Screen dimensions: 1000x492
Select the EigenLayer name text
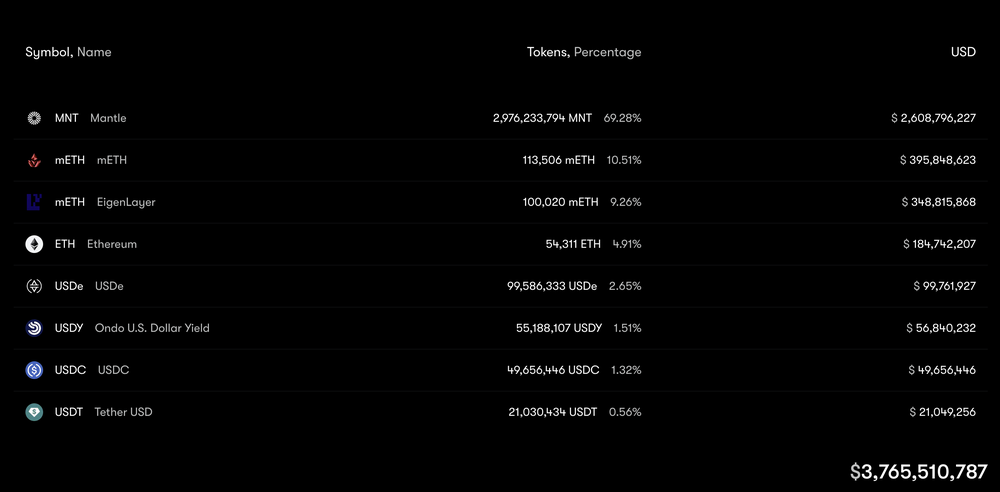click(126, 202)
